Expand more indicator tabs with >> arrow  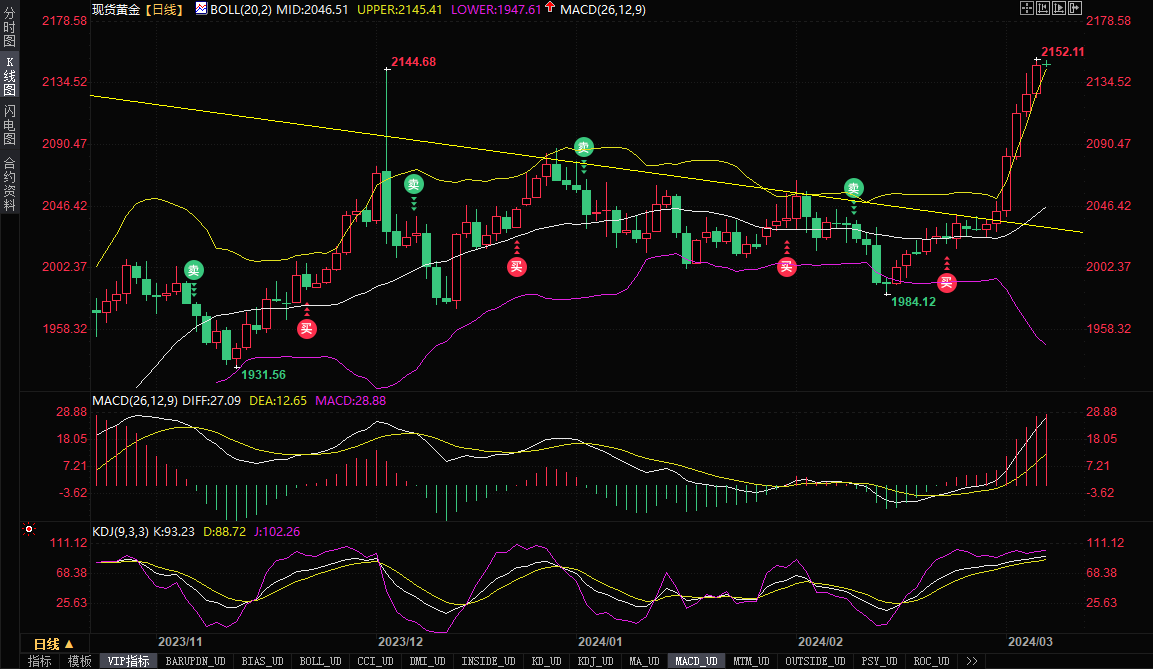coord(969,661)
